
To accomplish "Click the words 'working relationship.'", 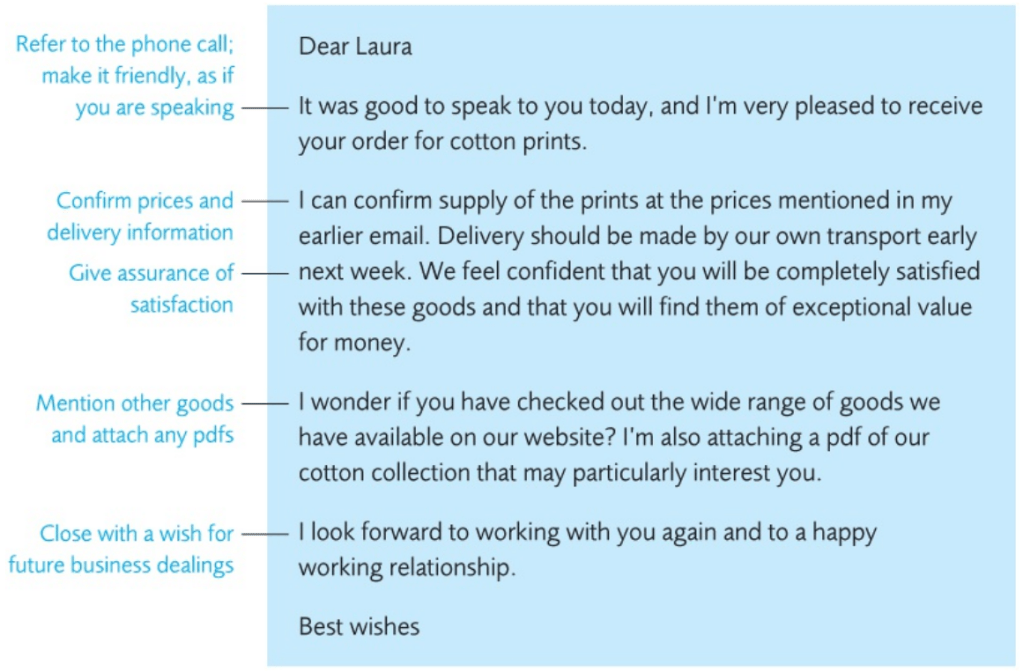I will pyautogui.click(x=406, y=568).
